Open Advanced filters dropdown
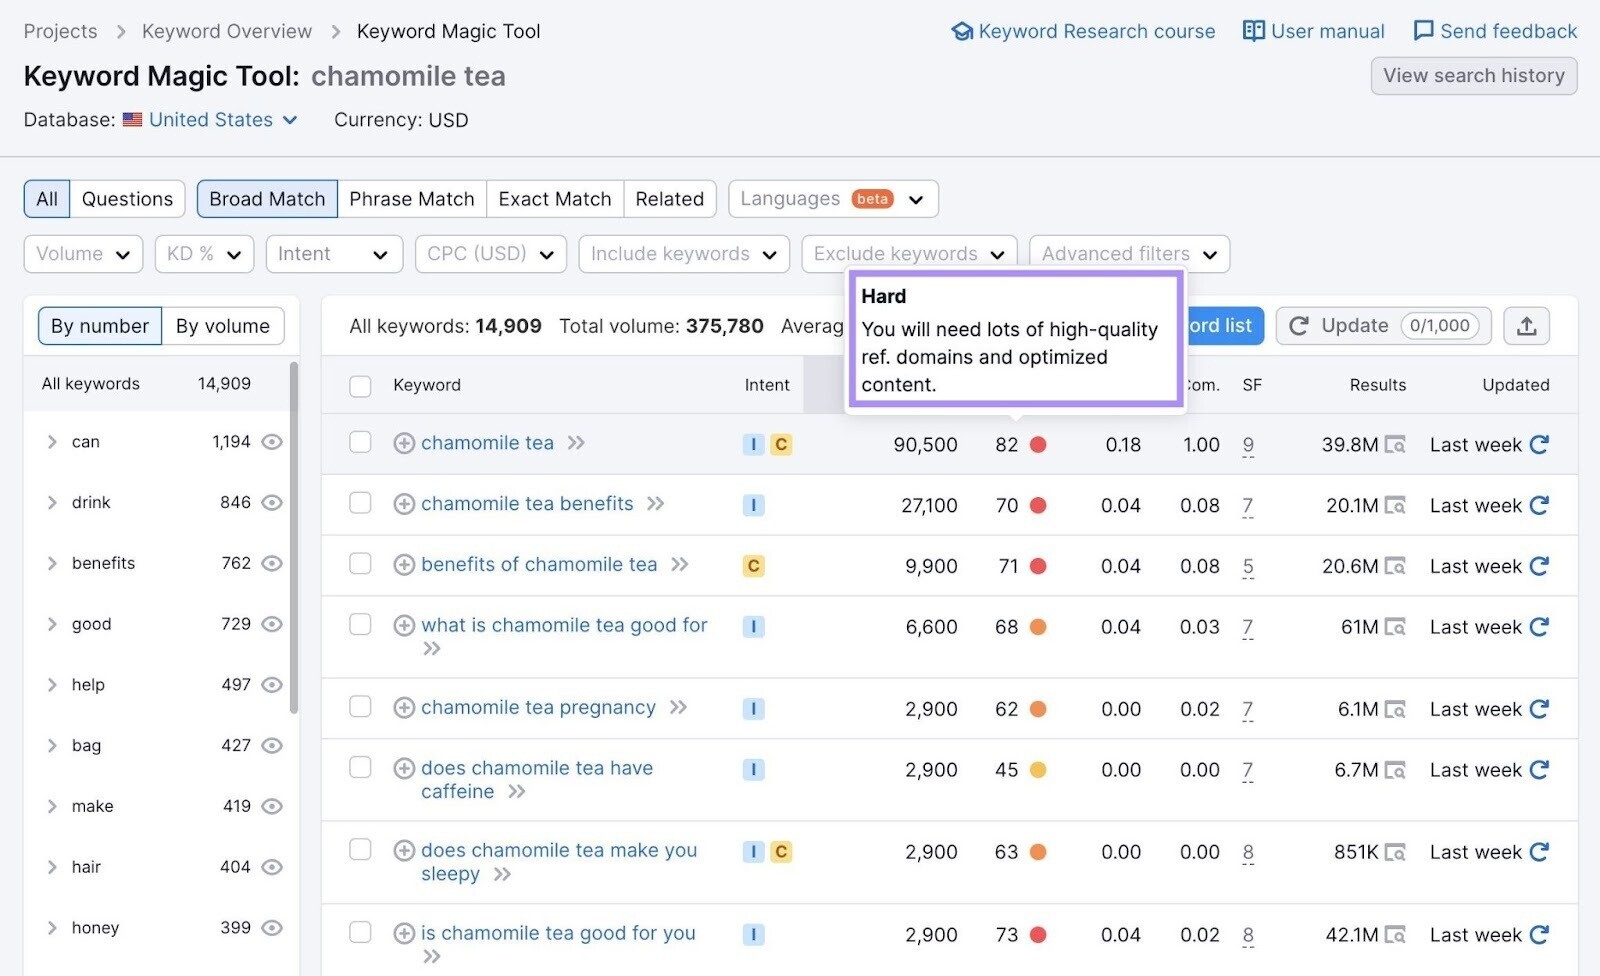Viewport: 1600px width, 976px height. pyautogui.click(x=1129, y=254)
